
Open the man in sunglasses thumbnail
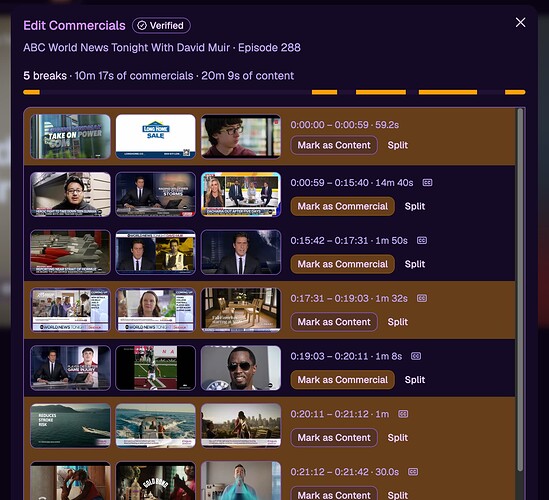tap(241, 368)
